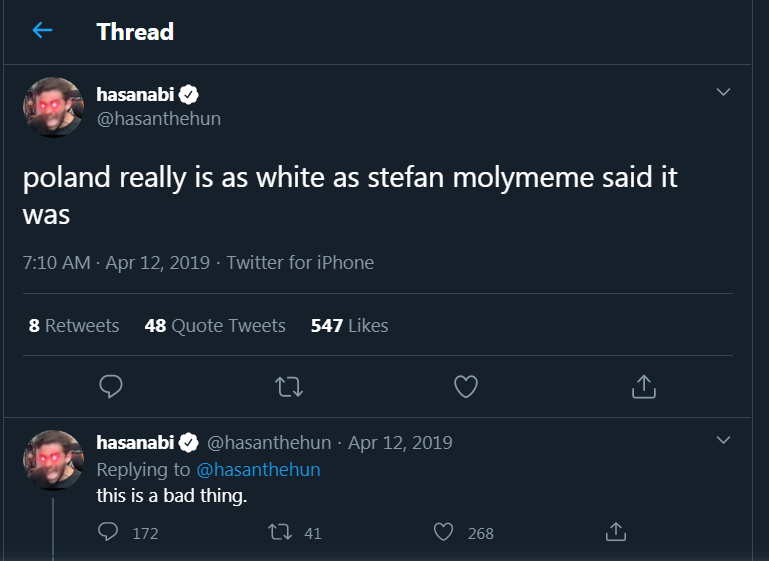Share the "this is a bad thing" reply

(617, 533)
